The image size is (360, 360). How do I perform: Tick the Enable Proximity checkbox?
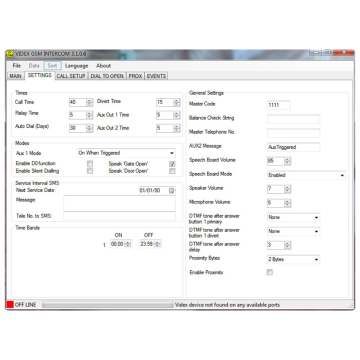(x=269, y=272)
